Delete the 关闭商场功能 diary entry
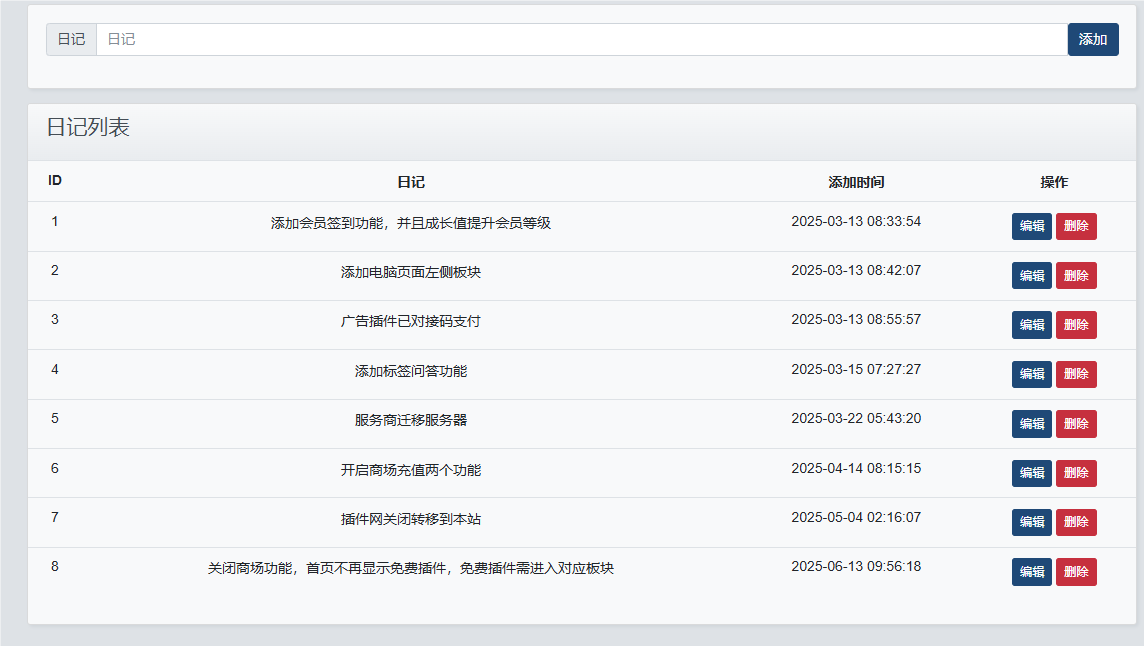 click(1076, 572)
